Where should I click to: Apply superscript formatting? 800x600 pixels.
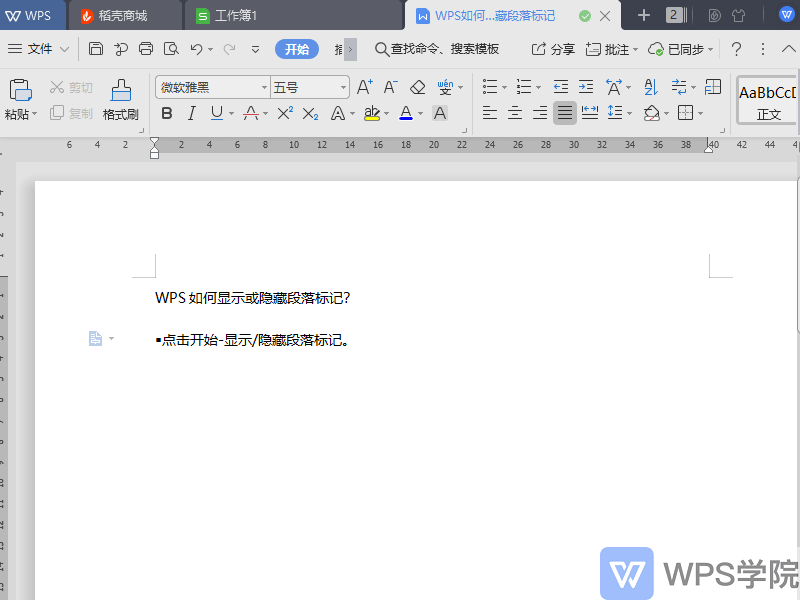[x=285, y=114]
